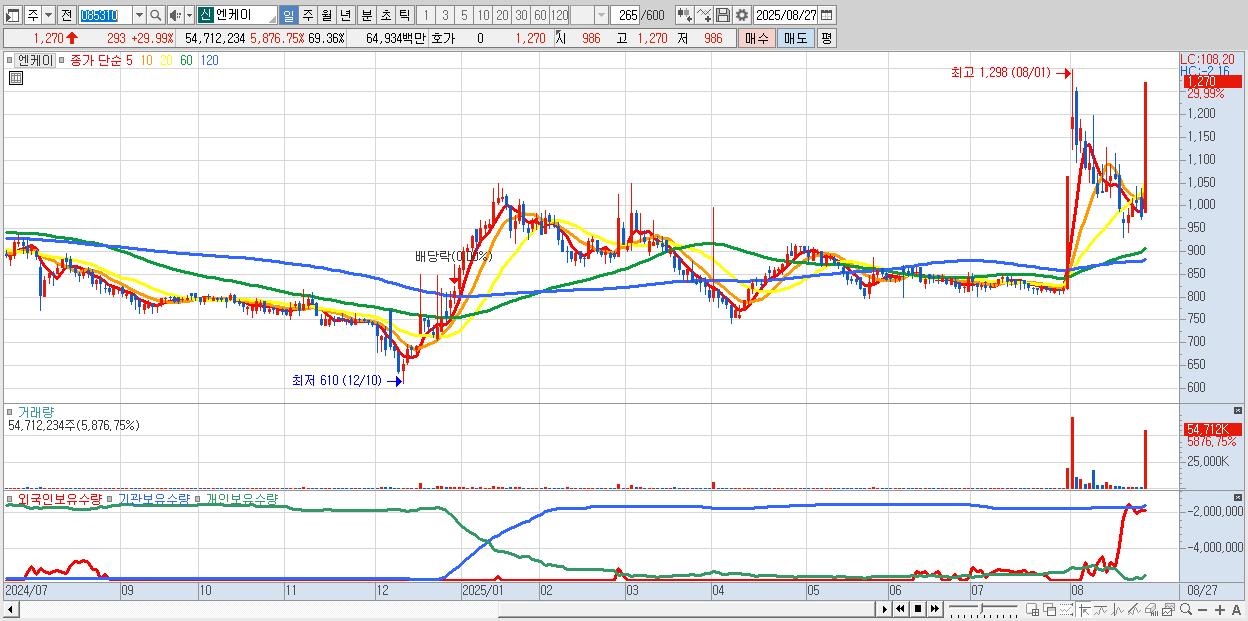Select the 년 yearly chart period
1248x621 pixels.
tap(345, 15)
